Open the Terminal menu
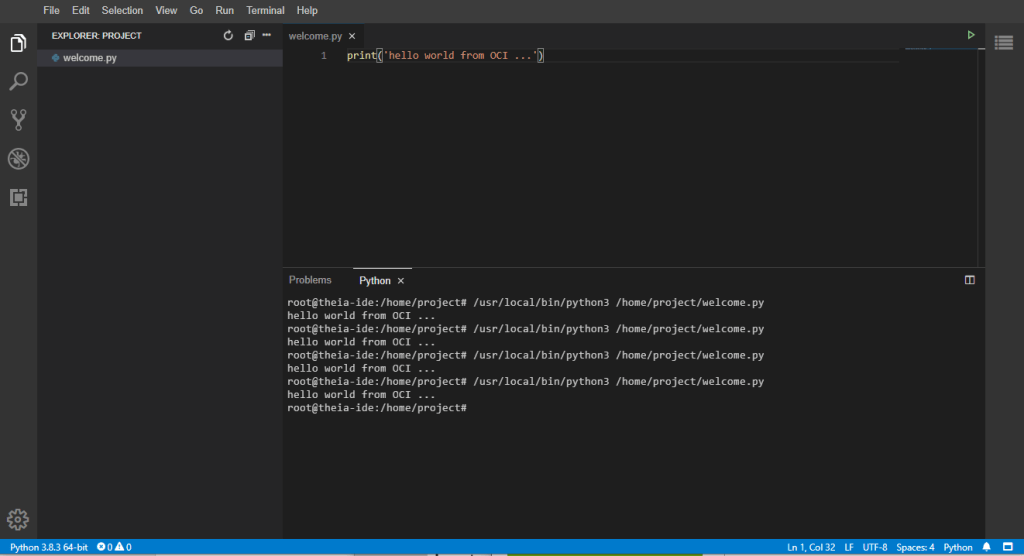This screenshot has width=1024, height=556. click(x=265, y=10)
